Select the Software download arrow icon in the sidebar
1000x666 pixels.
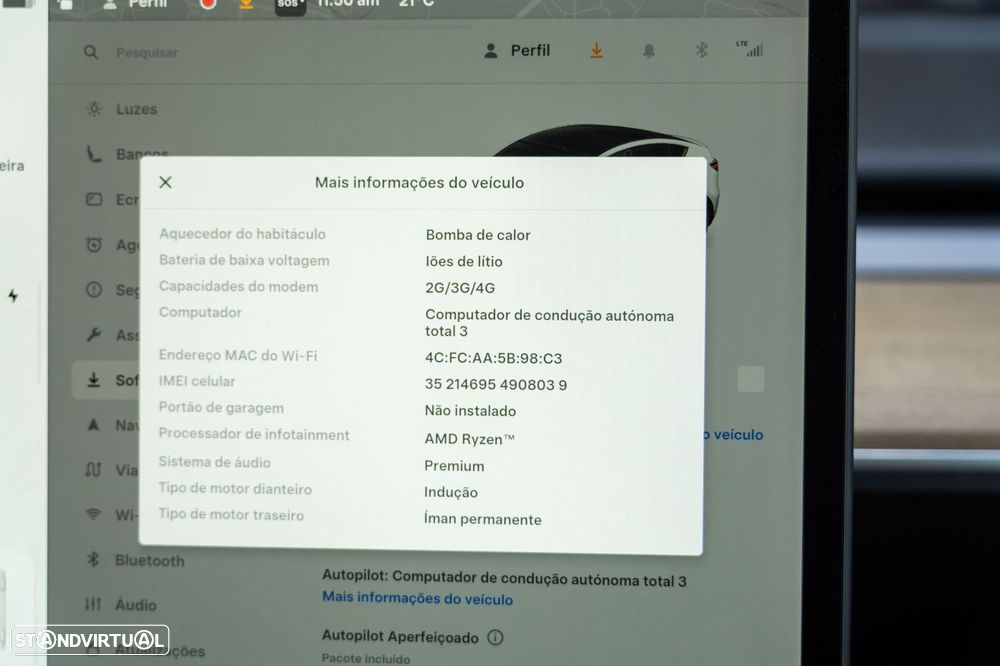click(x=94, y=380)
